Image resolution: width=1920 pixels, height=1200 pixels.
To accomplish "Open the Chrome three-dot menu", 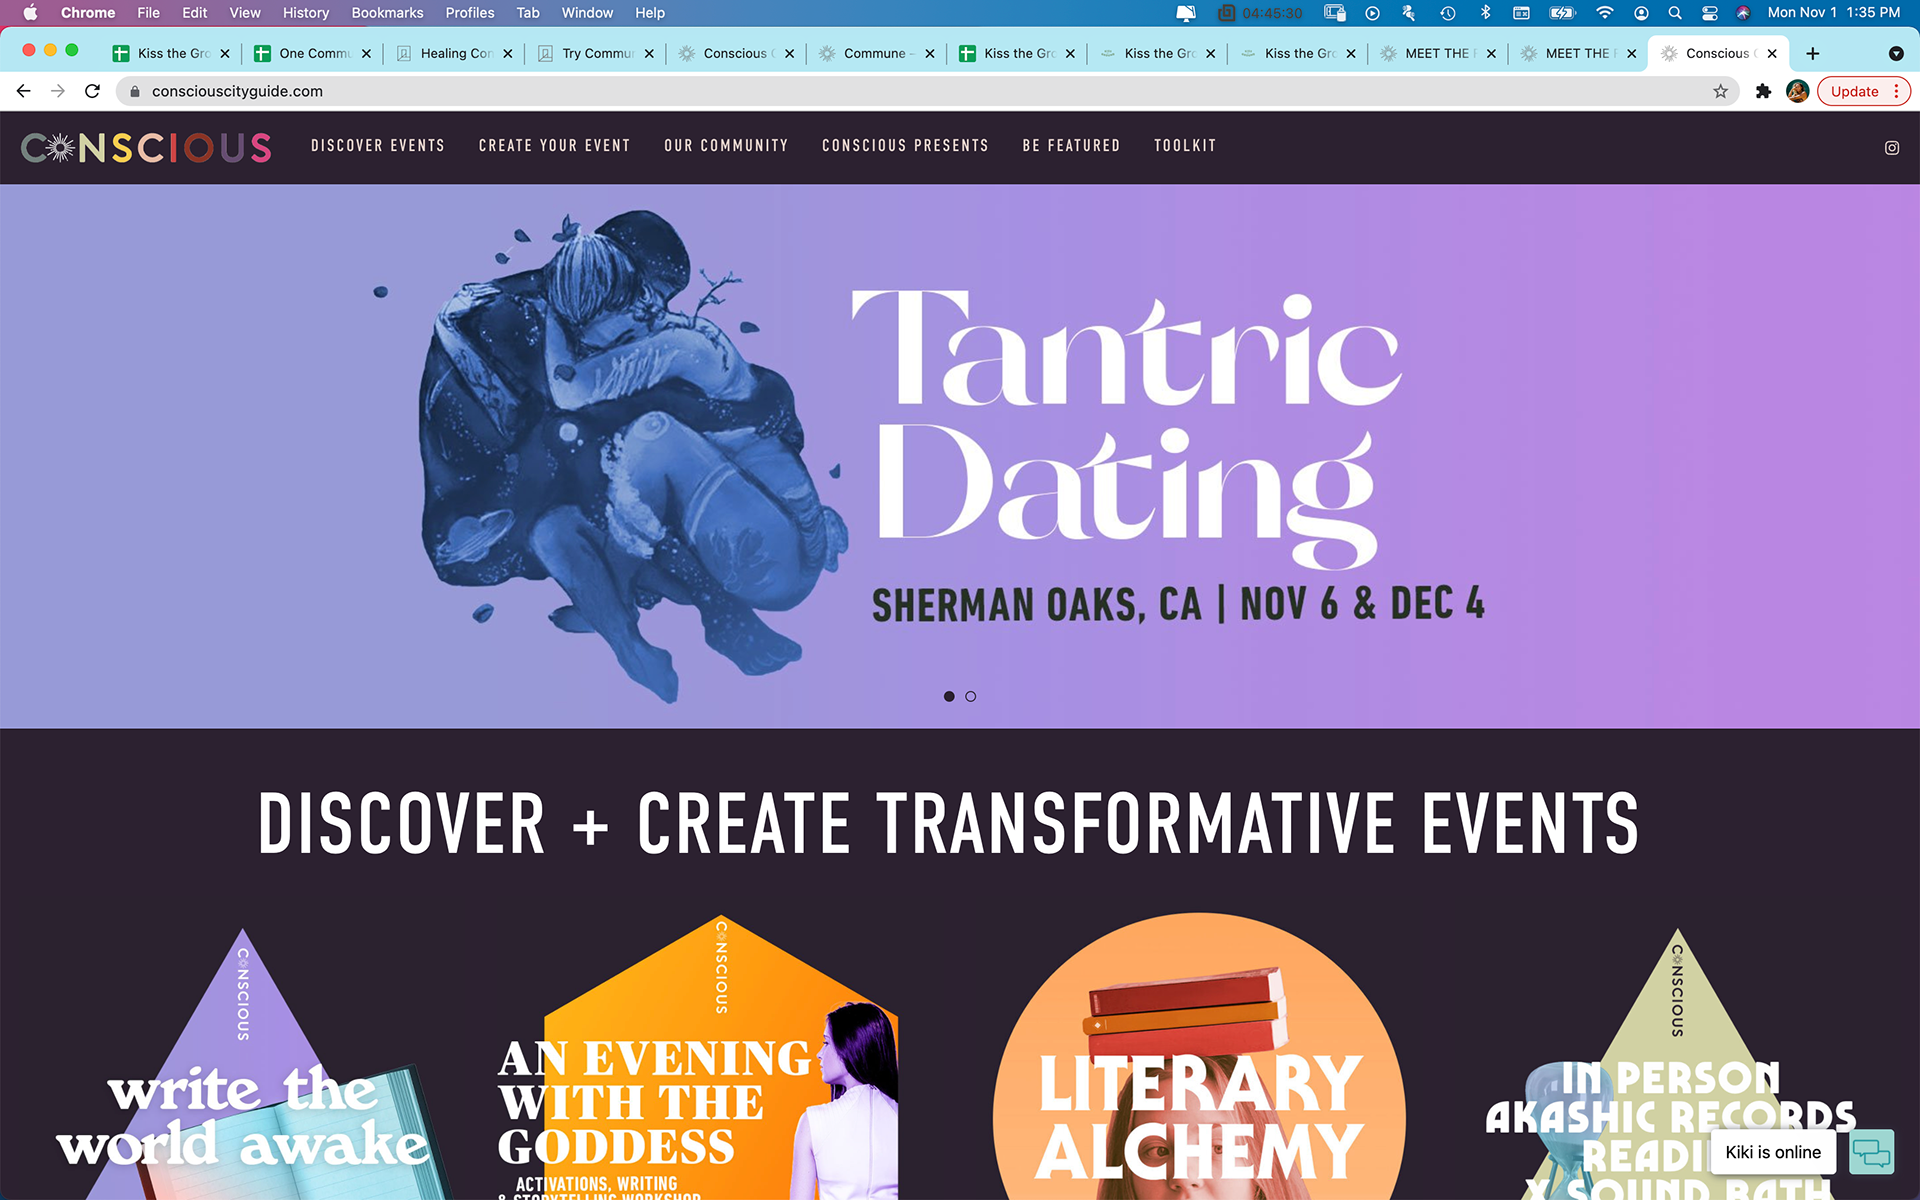I will 1896,91.
